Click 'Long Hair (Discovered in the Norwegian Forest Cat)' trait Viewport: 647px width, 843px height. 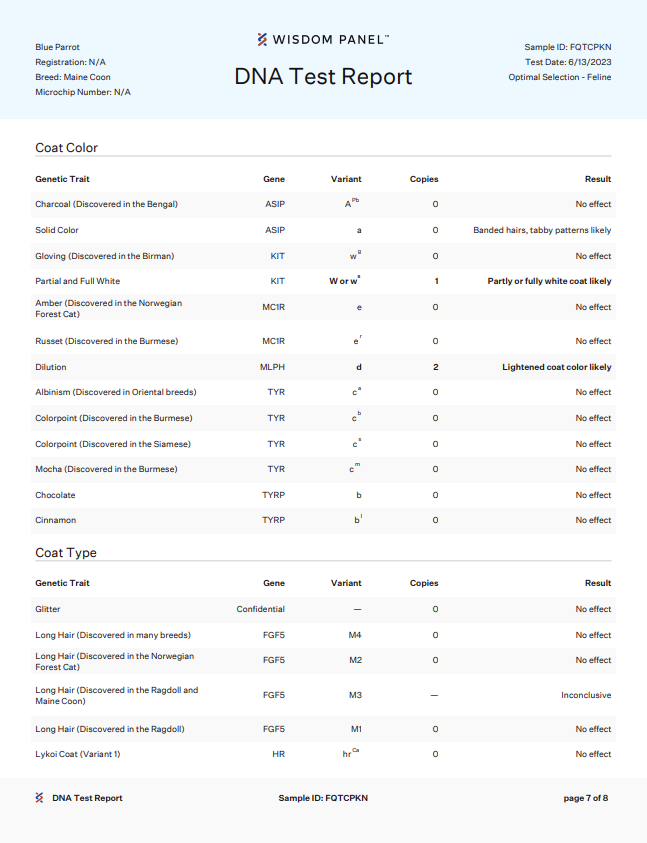pyautogui.click(x=115, y=661)
